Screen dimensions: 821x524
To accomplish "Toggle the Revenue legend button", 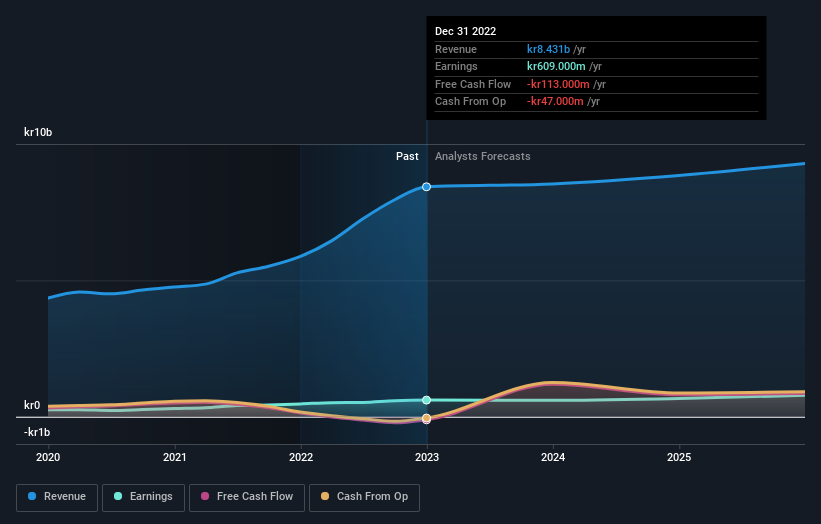I will 57,497.
